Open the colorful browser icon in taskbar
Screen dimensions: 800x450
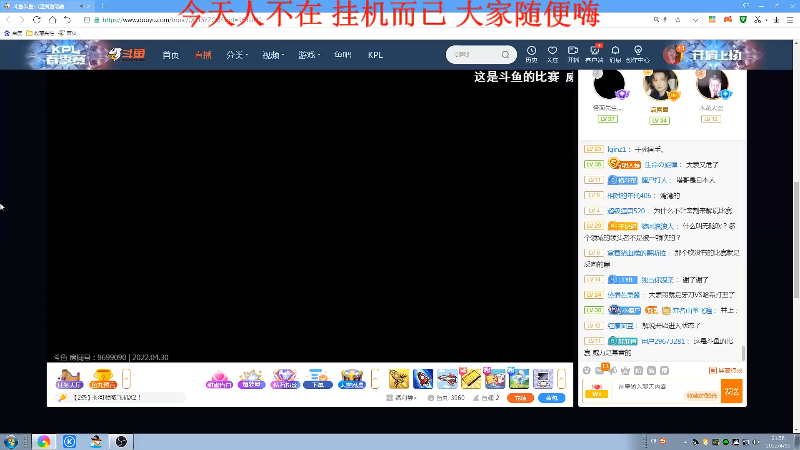(44, 441)
